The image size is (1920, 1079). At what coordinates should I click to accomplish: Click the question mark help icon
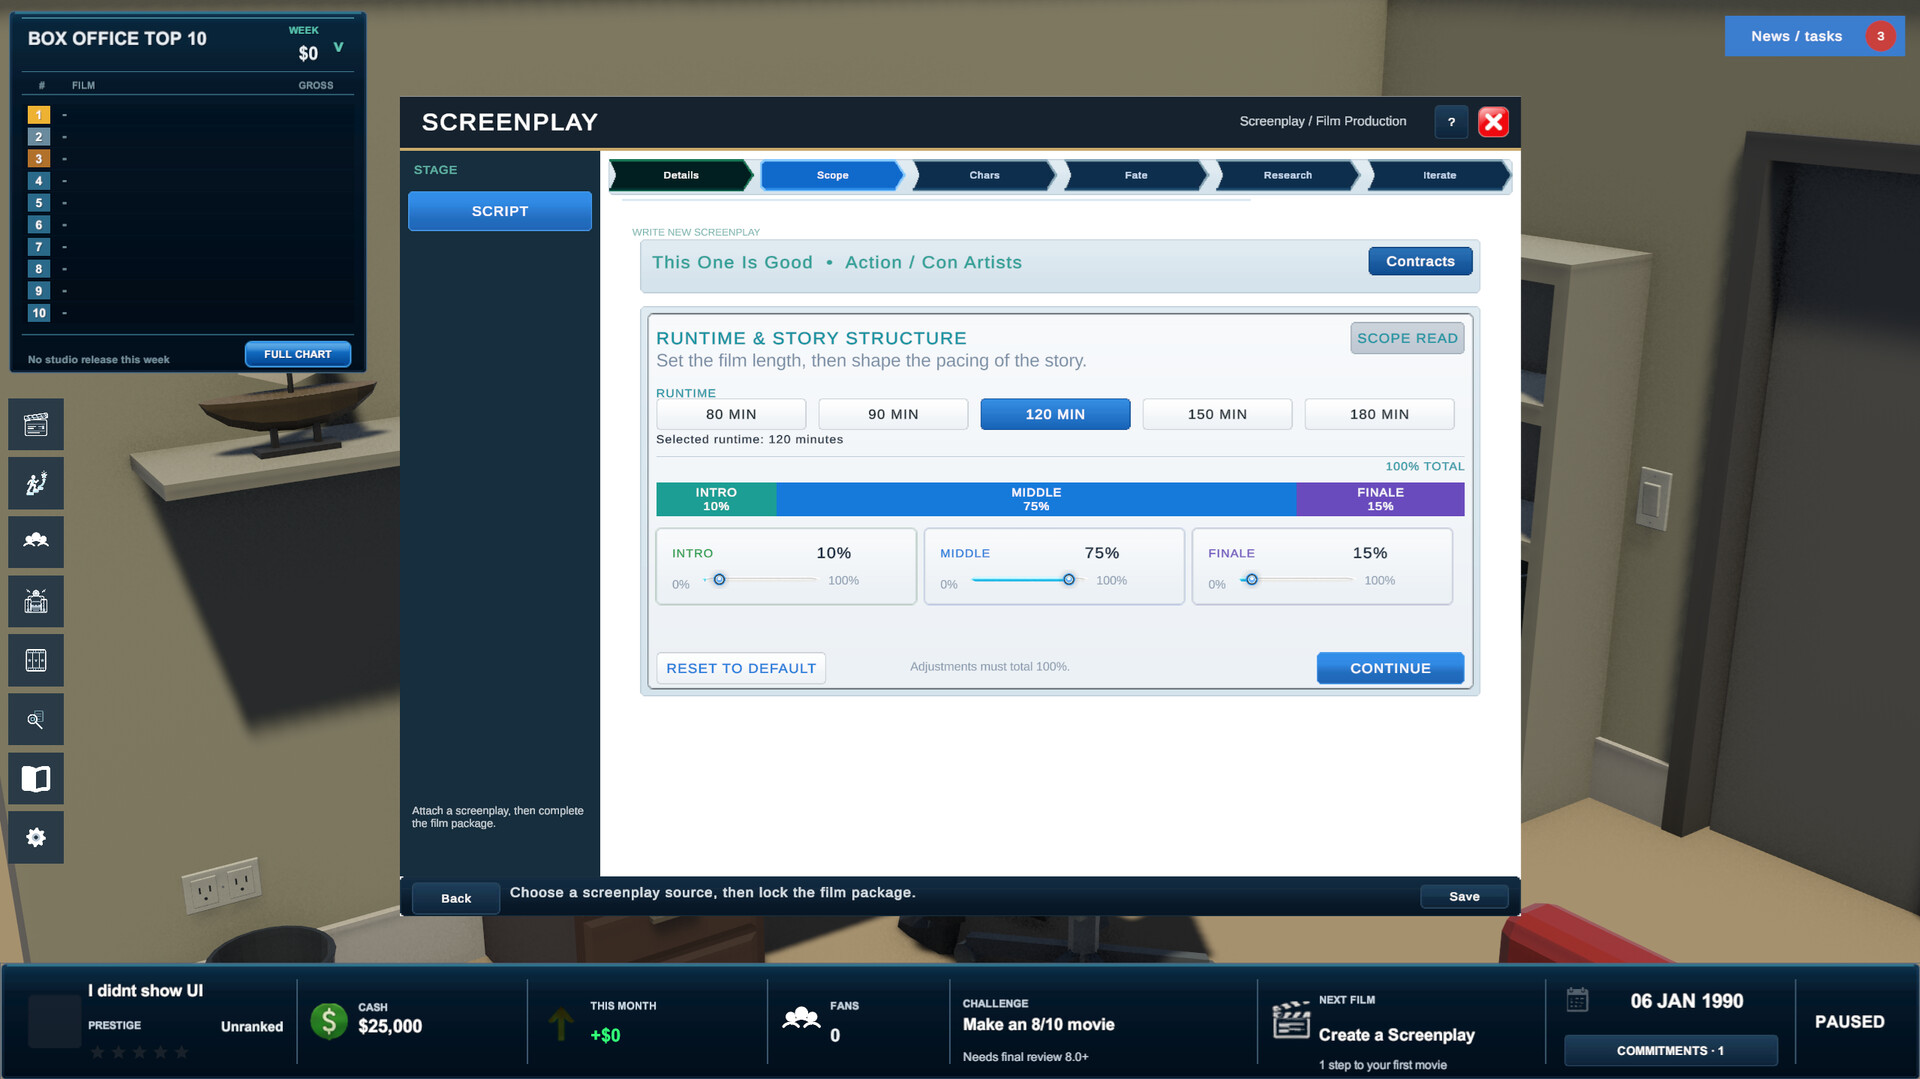click(1451, 122)
